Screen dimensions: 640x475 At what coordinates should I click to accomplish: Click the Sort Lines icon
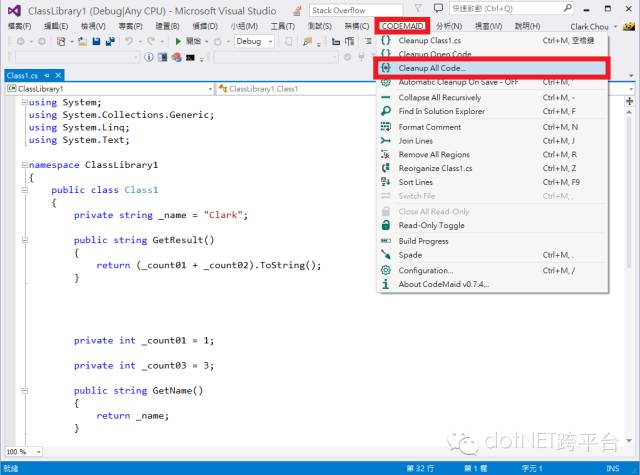pyautogui.click(x=386, y=182)
